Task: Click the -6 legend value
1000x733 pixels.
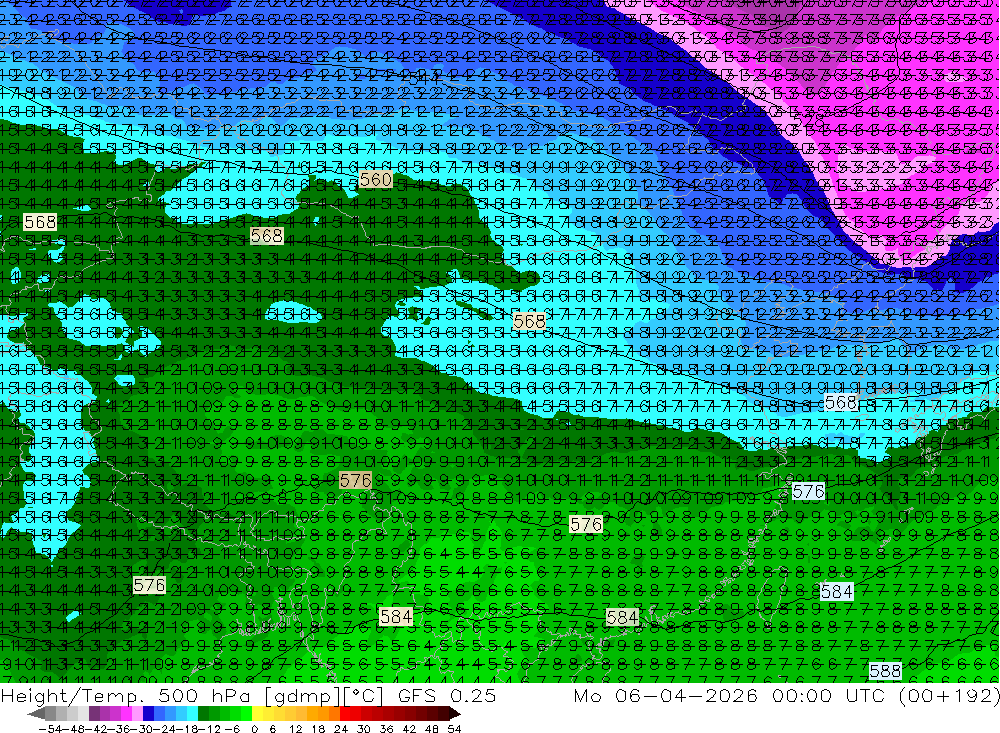Action: pos(232,729)
